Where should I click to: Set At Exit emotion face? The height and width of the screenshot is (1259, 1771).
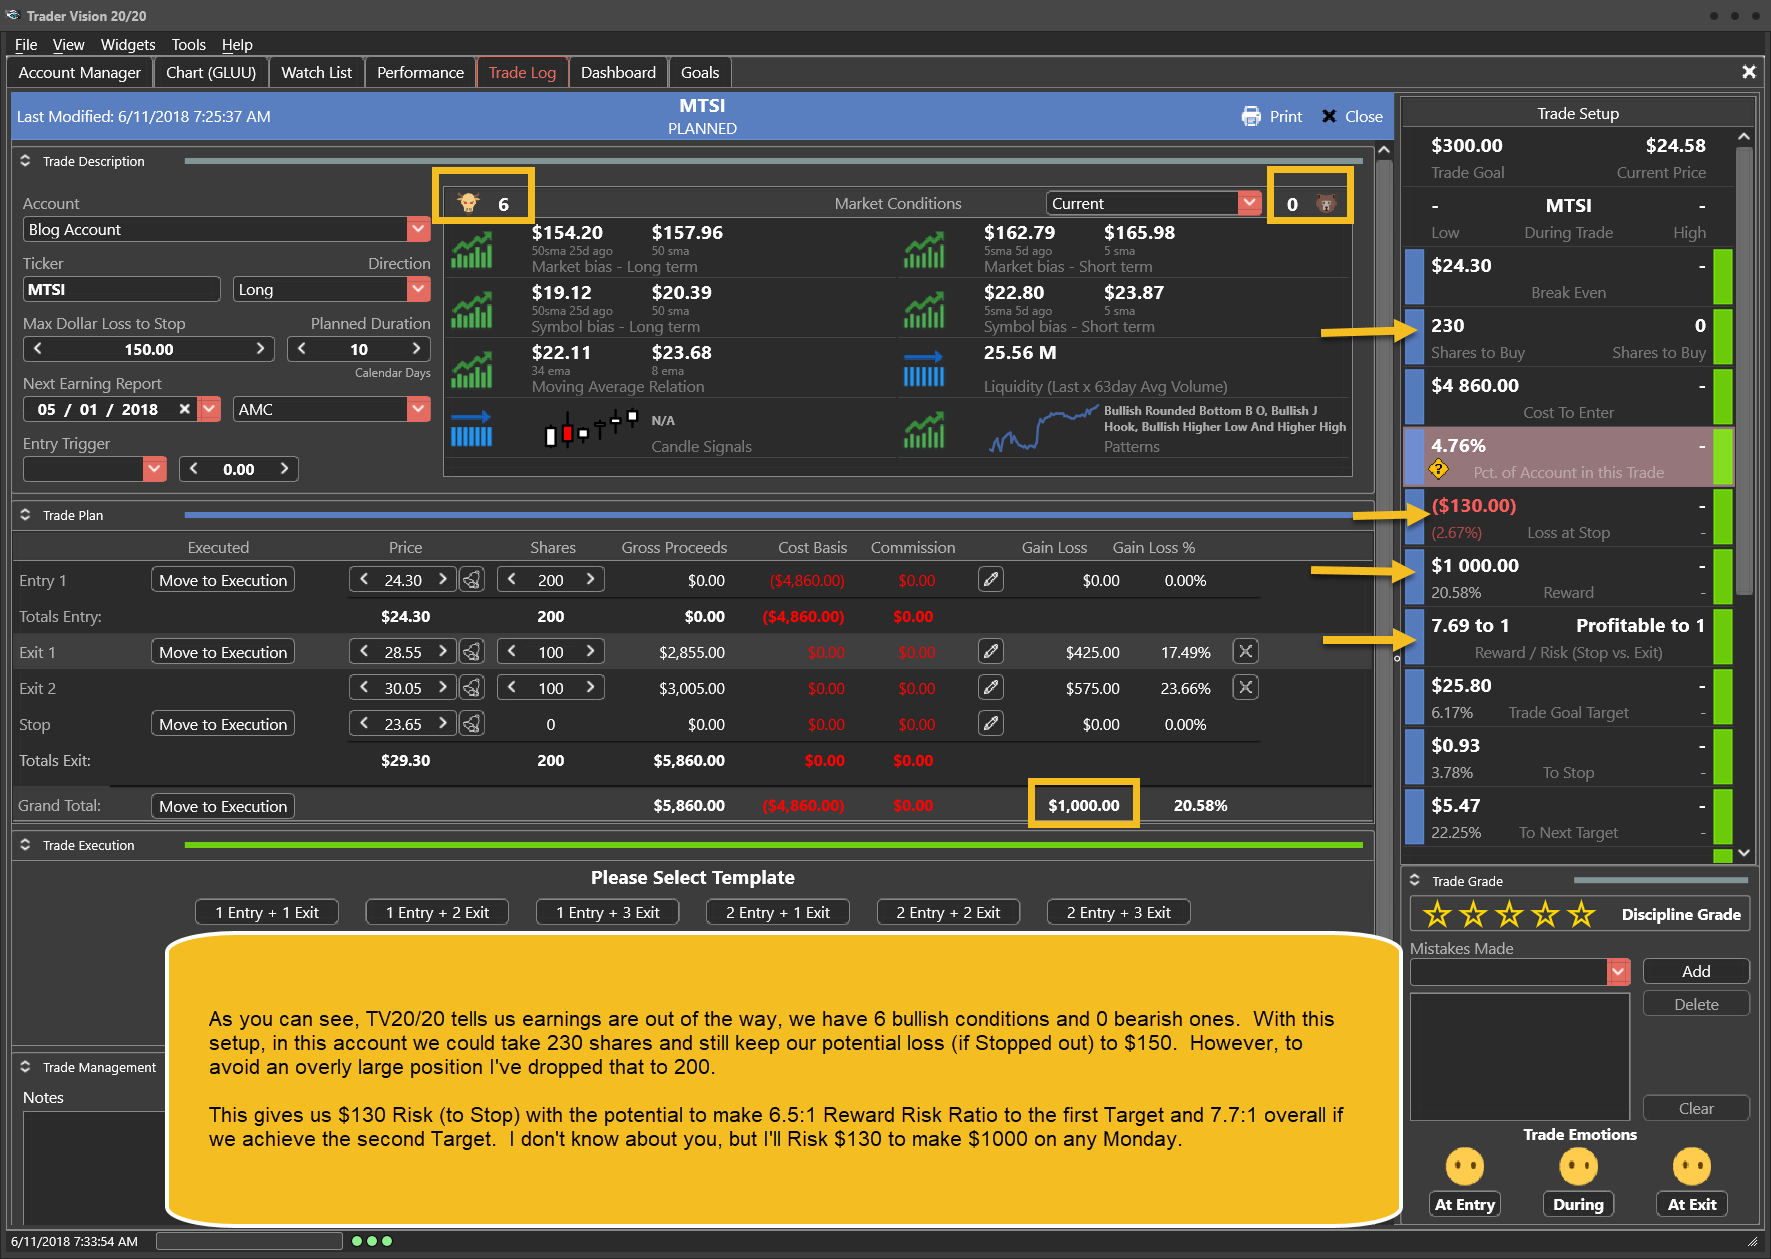click(x=1692, y=1166)
